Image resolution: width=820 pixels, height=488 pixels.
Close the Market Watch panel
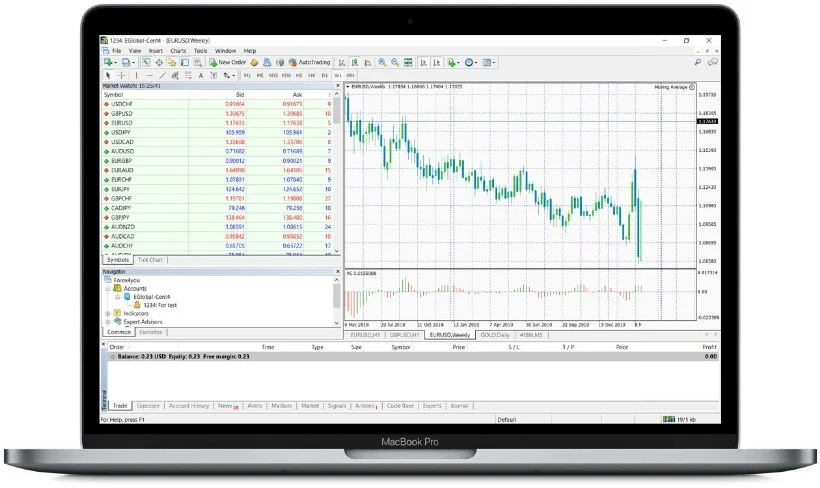tap(337, 86)
